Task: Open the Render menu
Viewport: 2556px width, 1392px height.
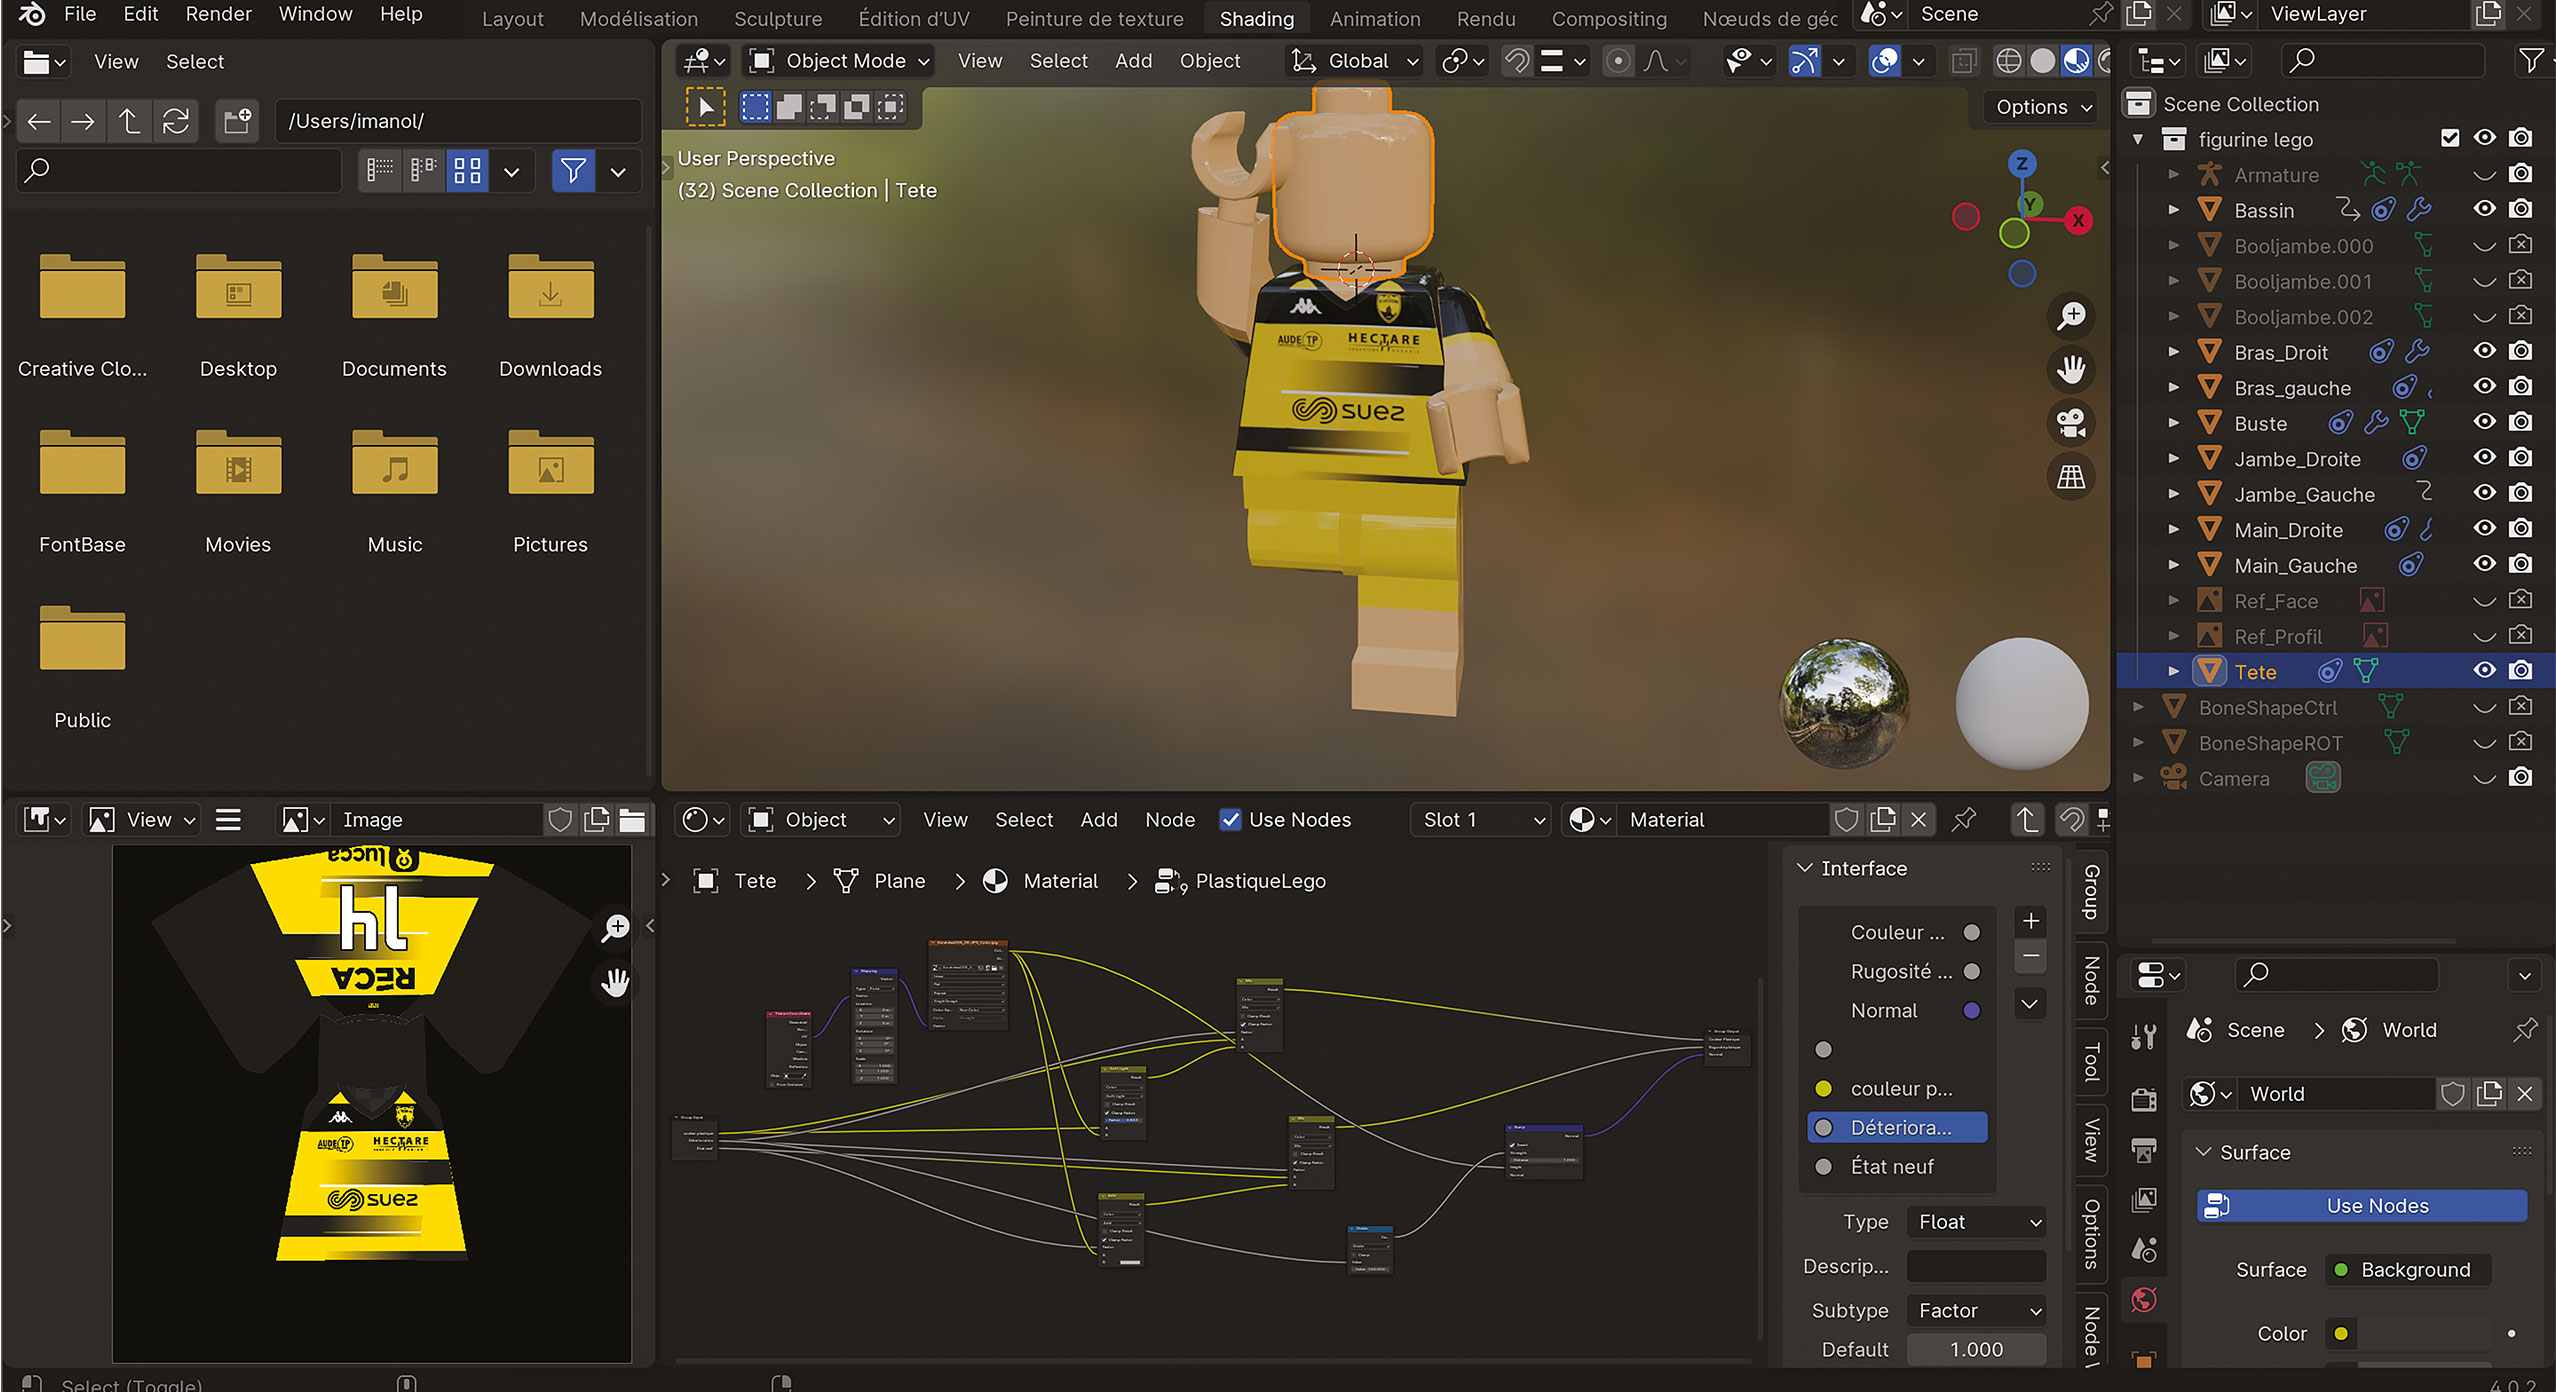Action: click(218, 14)
